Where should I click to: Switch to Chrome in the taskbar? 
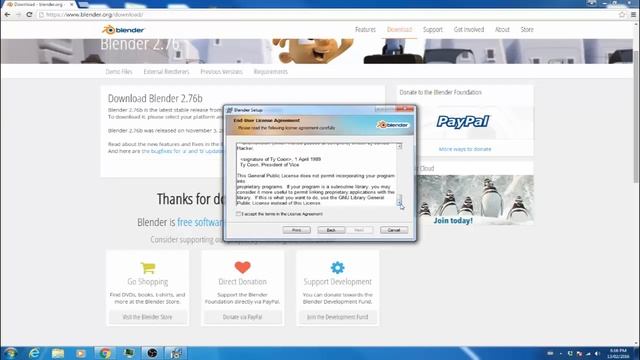(x=105, y=353)
